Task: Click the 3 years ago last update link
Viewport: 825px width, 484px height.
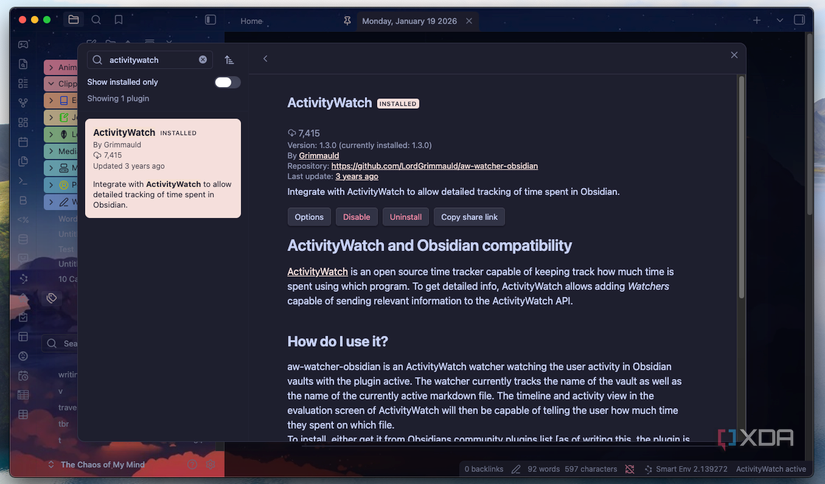Action: coord(357,176)
